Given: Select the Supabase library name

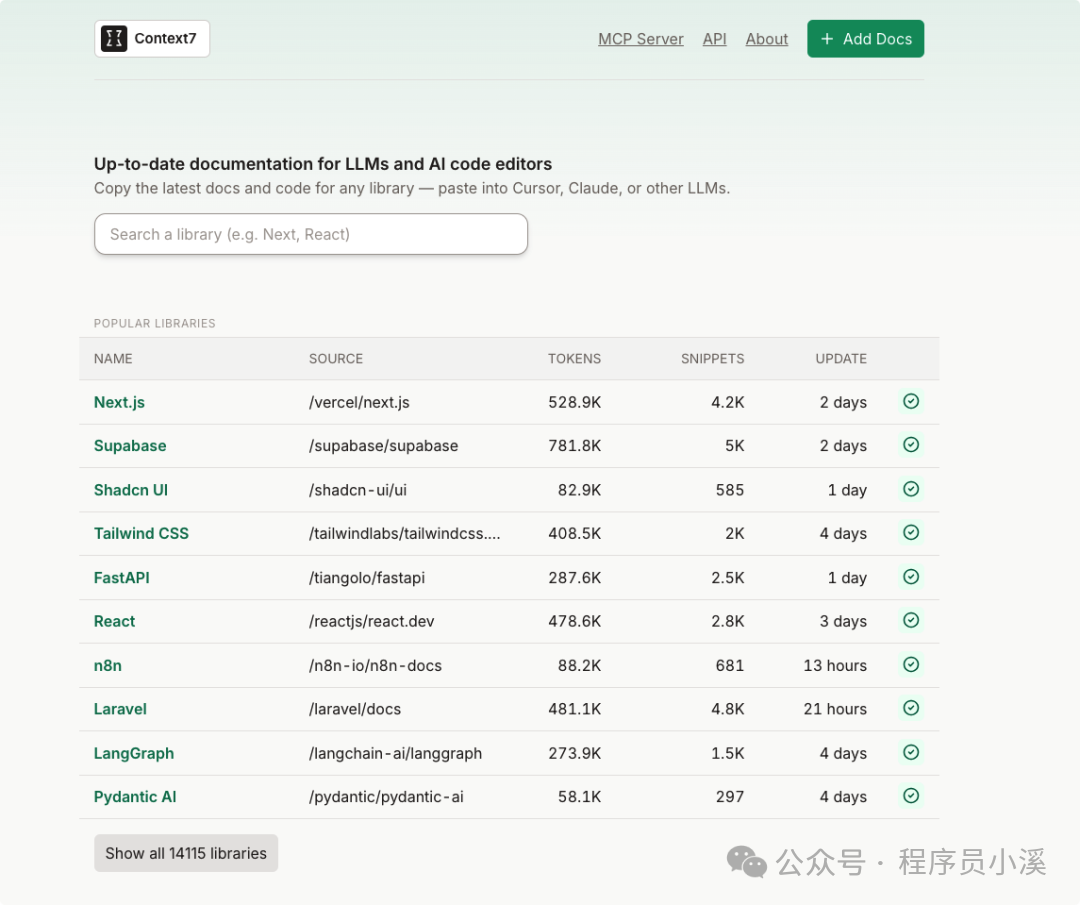Looking at the screenshot, I should click(x=130, y=446).
